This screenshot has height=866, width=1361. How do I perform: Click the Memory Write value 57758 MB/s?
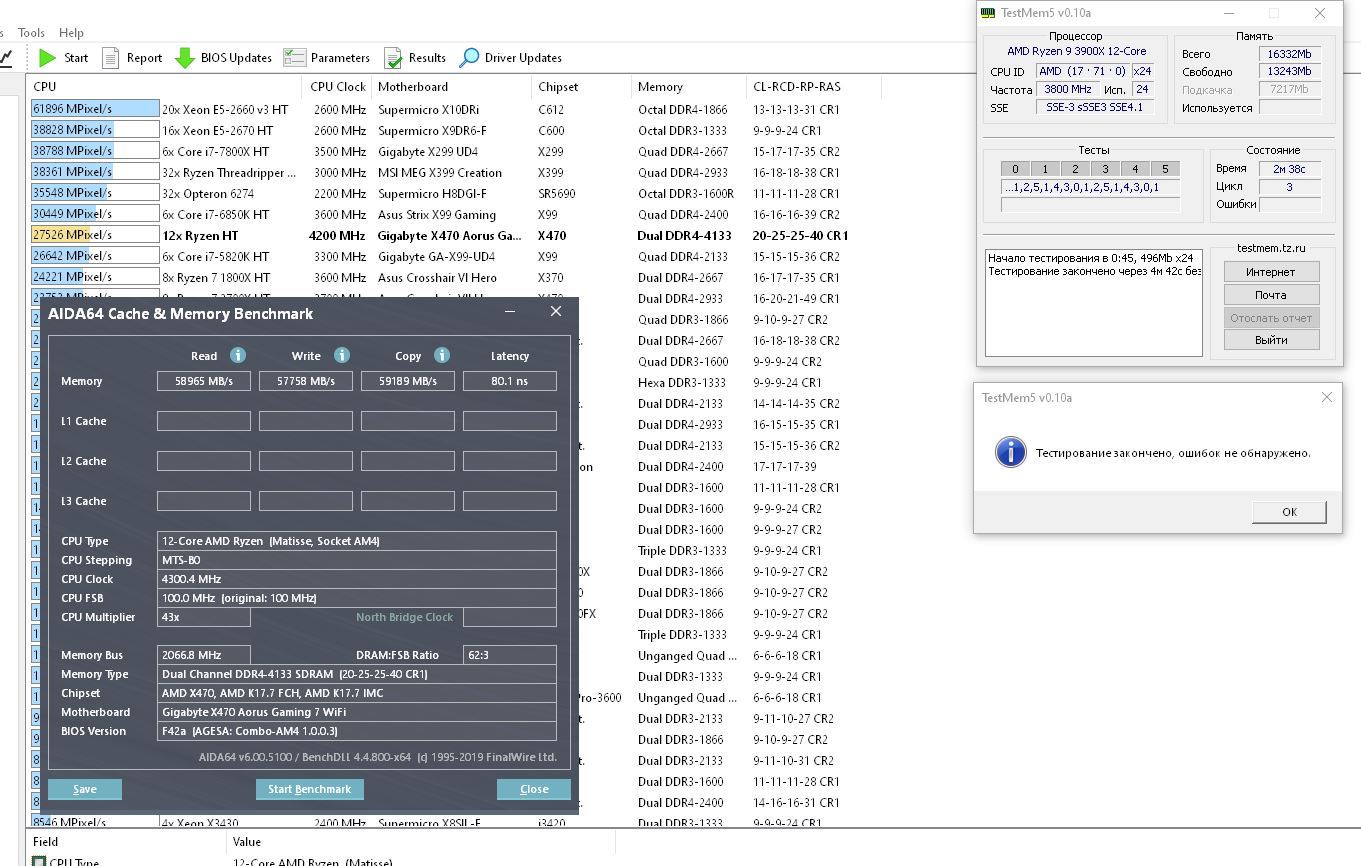tap(306, 381)
